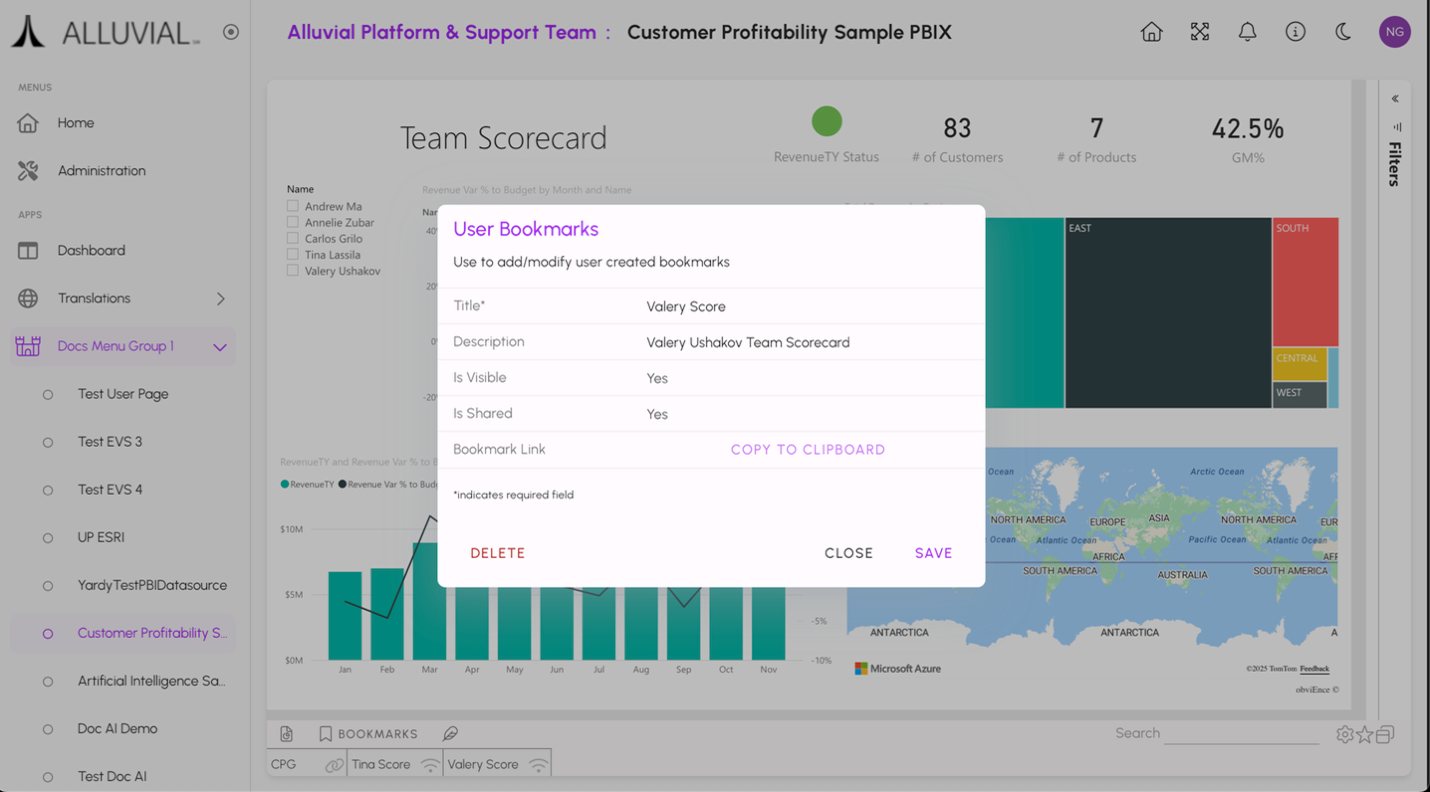Click COPY TO CLIPBOARD link
Image resolution: width=1430 pixels, height=792 pixels.
[x=807, y=450]
